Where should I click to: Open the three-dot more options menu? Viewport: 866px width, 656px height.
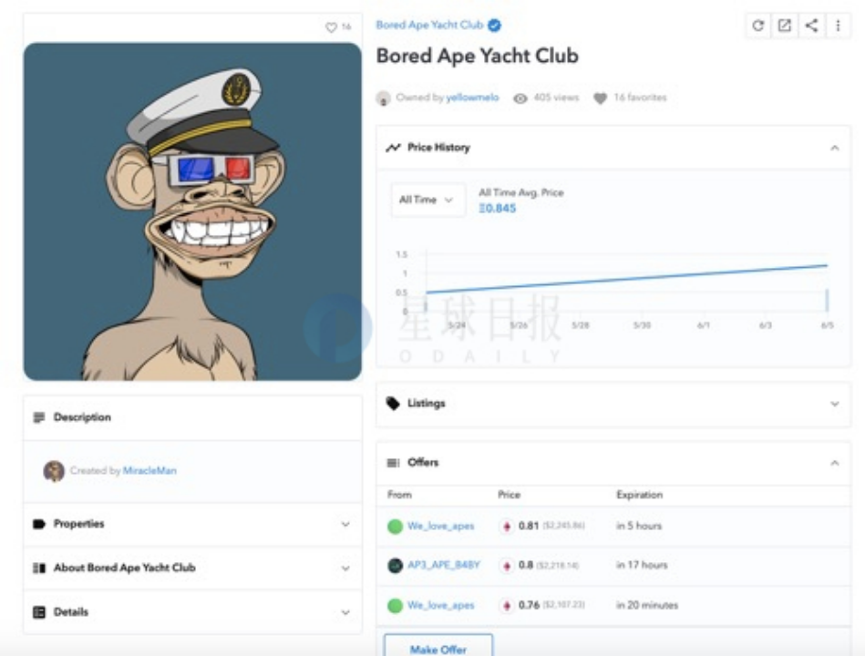pos(838,25)
